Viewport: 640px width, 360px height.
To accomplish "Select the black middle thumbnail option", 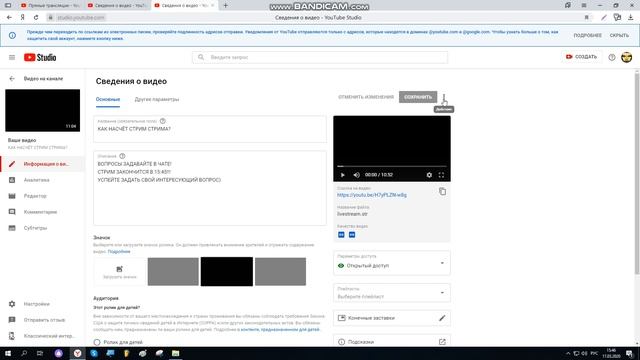I will tap(227, 271).
